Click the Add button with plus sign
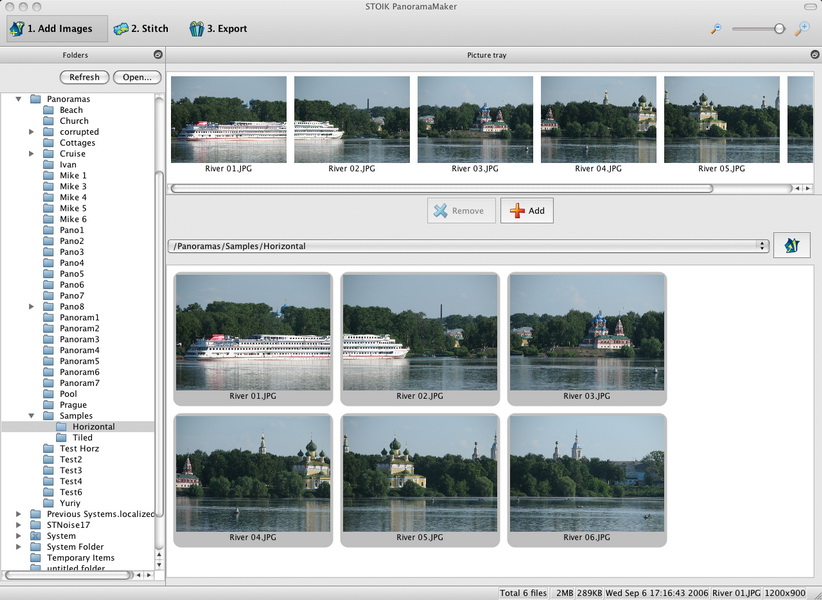This screenshot has height=600, width=822. tap(527, 211)
